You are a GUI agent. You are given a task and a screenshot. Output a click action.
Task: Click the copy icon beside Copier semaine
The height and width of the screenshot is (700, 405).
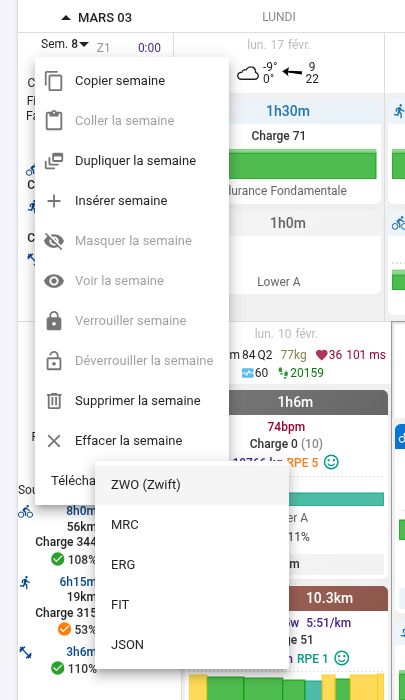pos(54,81)
